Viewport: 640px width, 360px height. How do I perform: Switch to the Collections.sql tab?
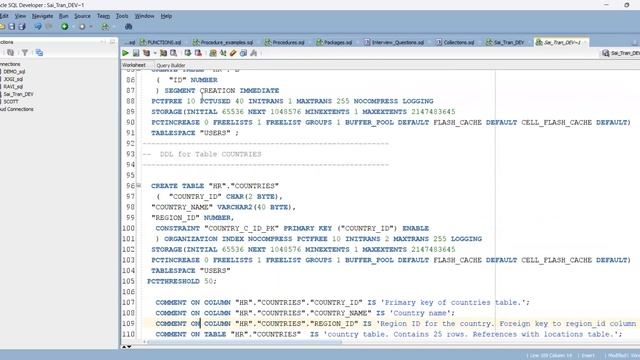(x=455, y=42)
